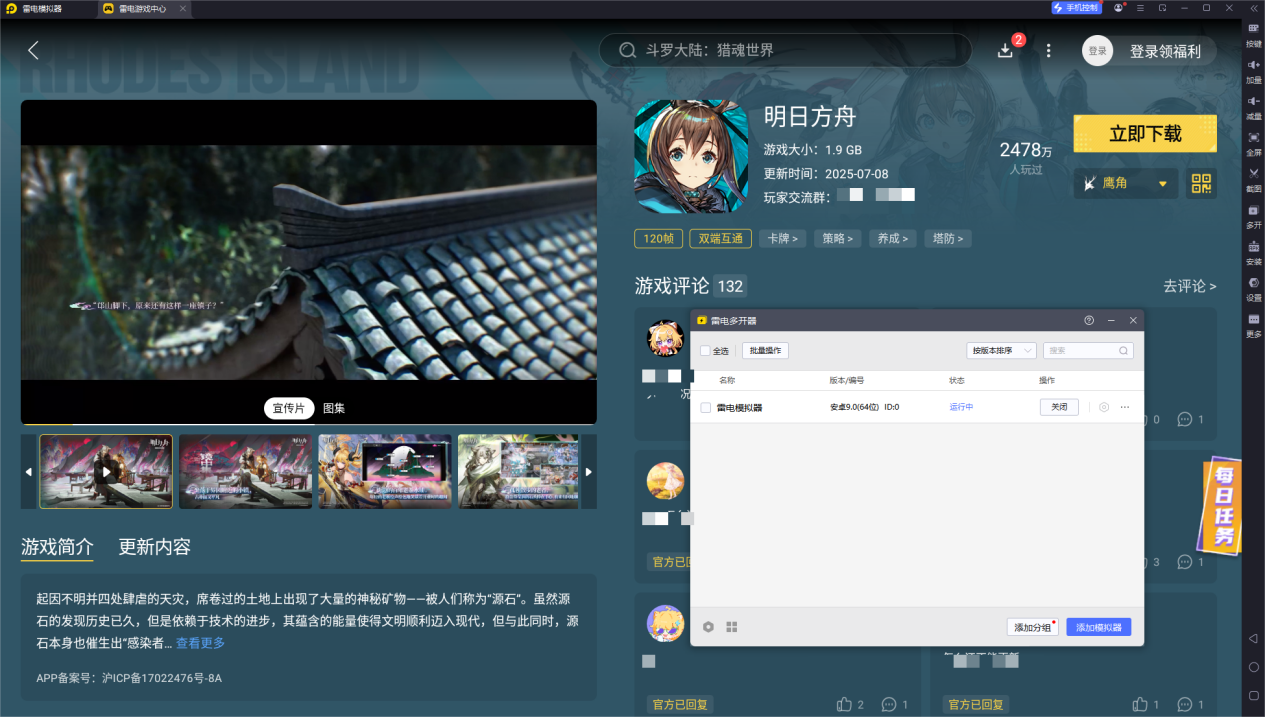
Task: Select the 图集 gallery tab
Action: pos(334,408)
